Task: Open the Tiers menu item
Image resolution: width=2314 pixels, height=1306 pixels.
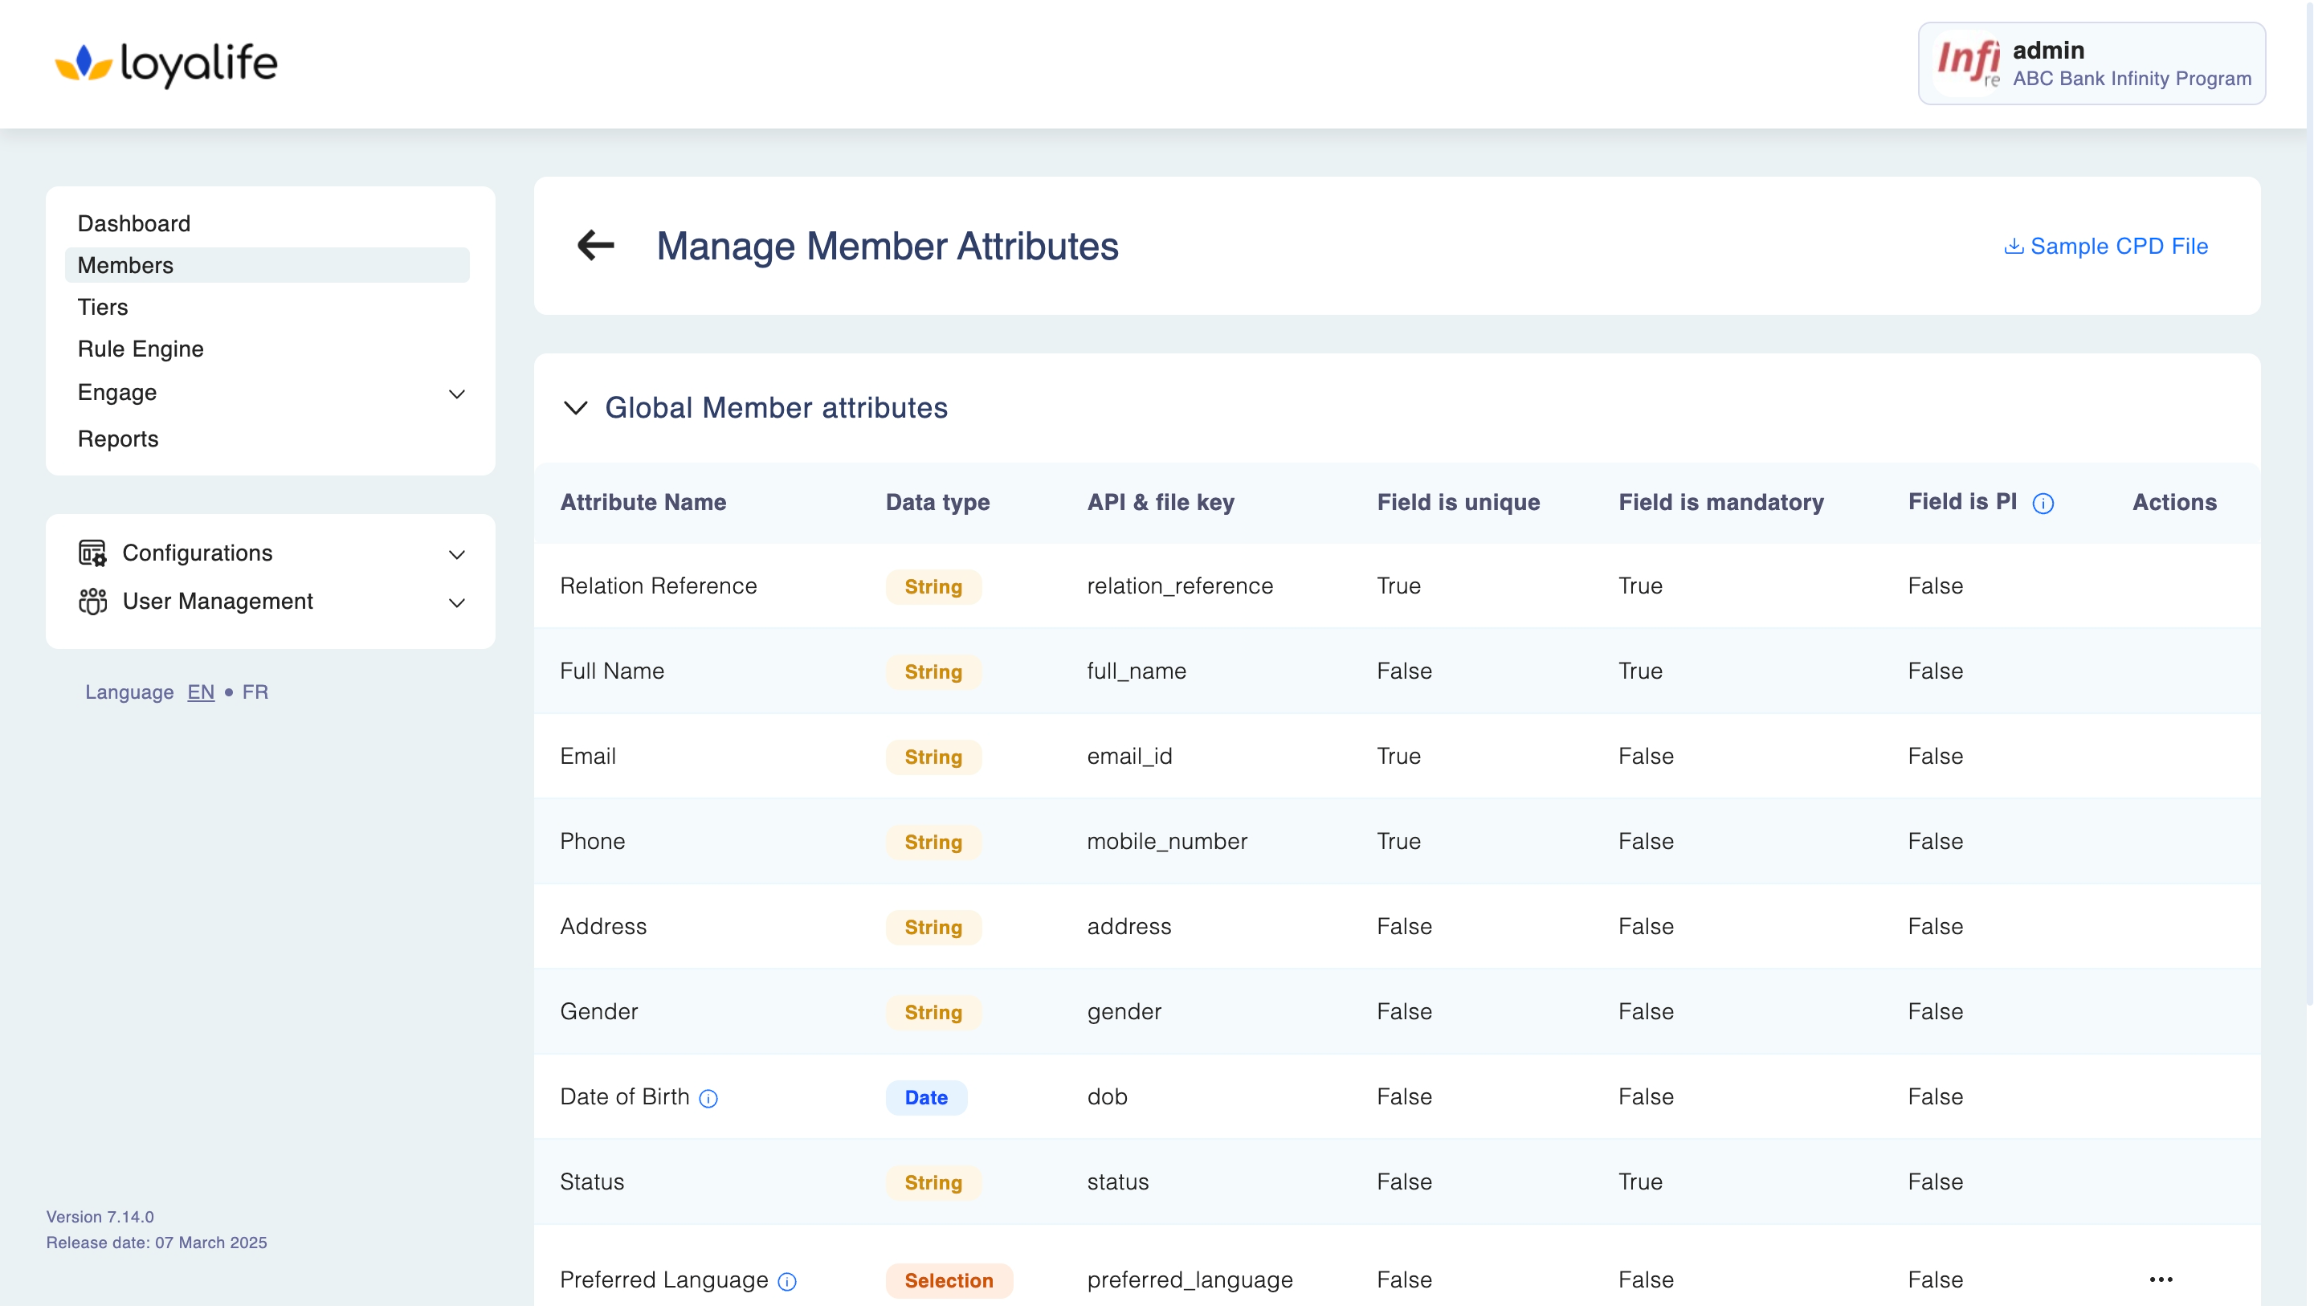Action: (x=103, y=307)
